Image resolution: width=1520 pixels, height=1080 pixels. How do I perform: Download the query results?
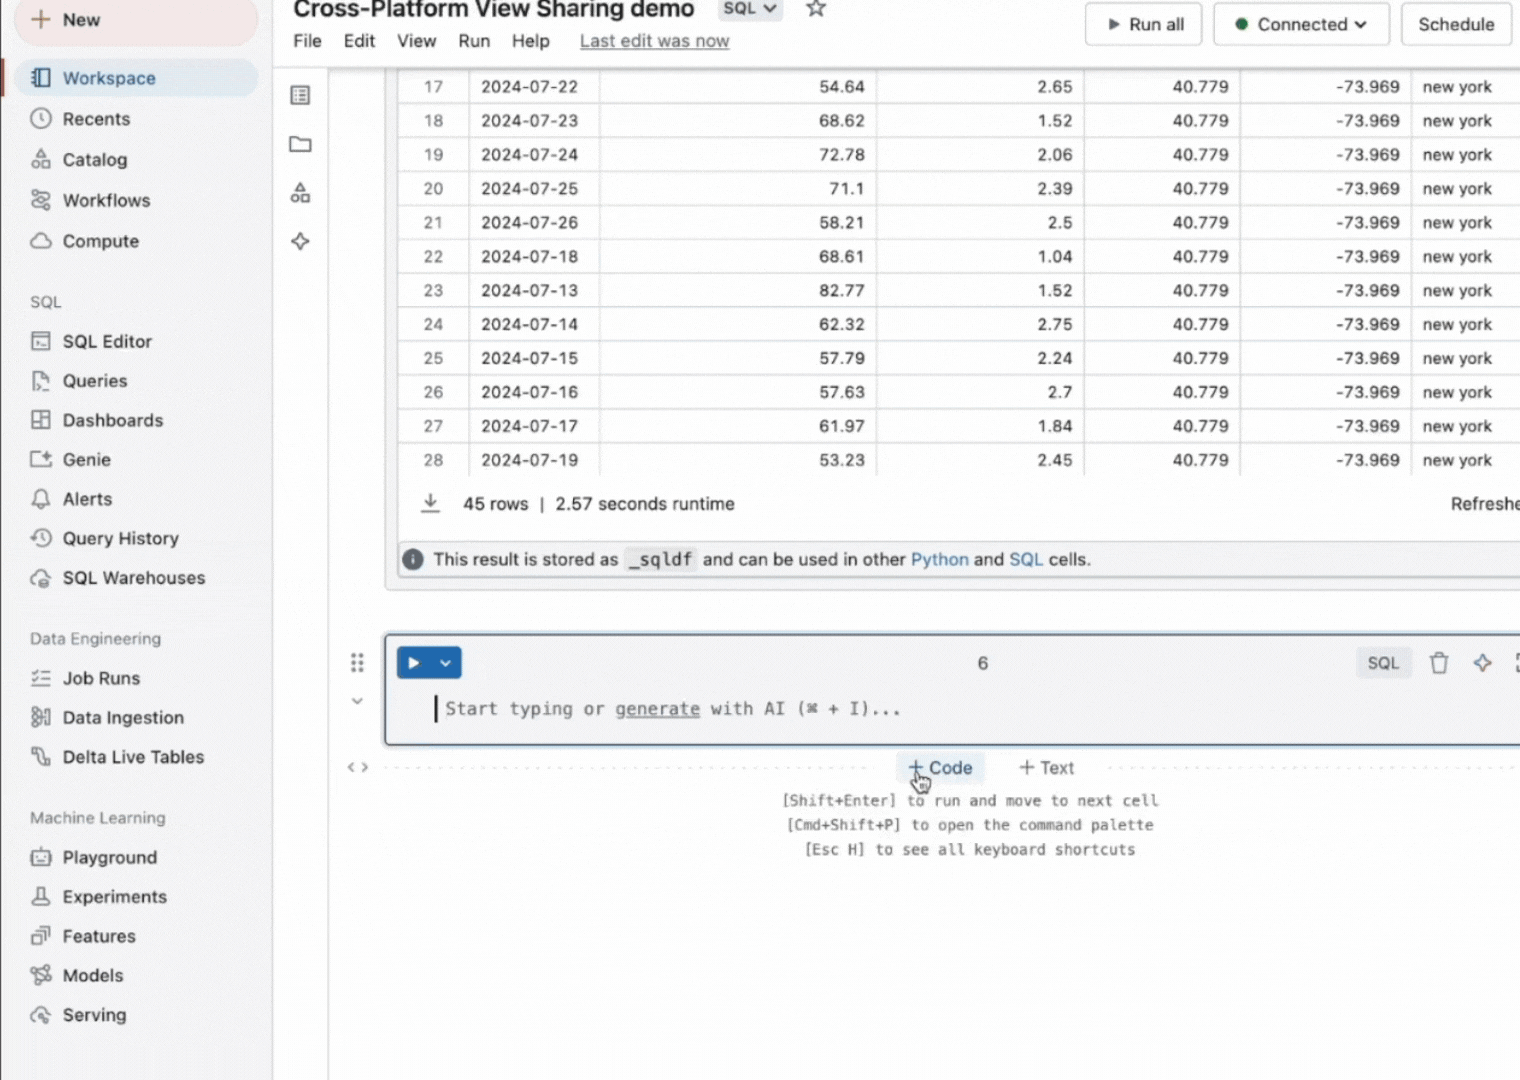(430, 503)
